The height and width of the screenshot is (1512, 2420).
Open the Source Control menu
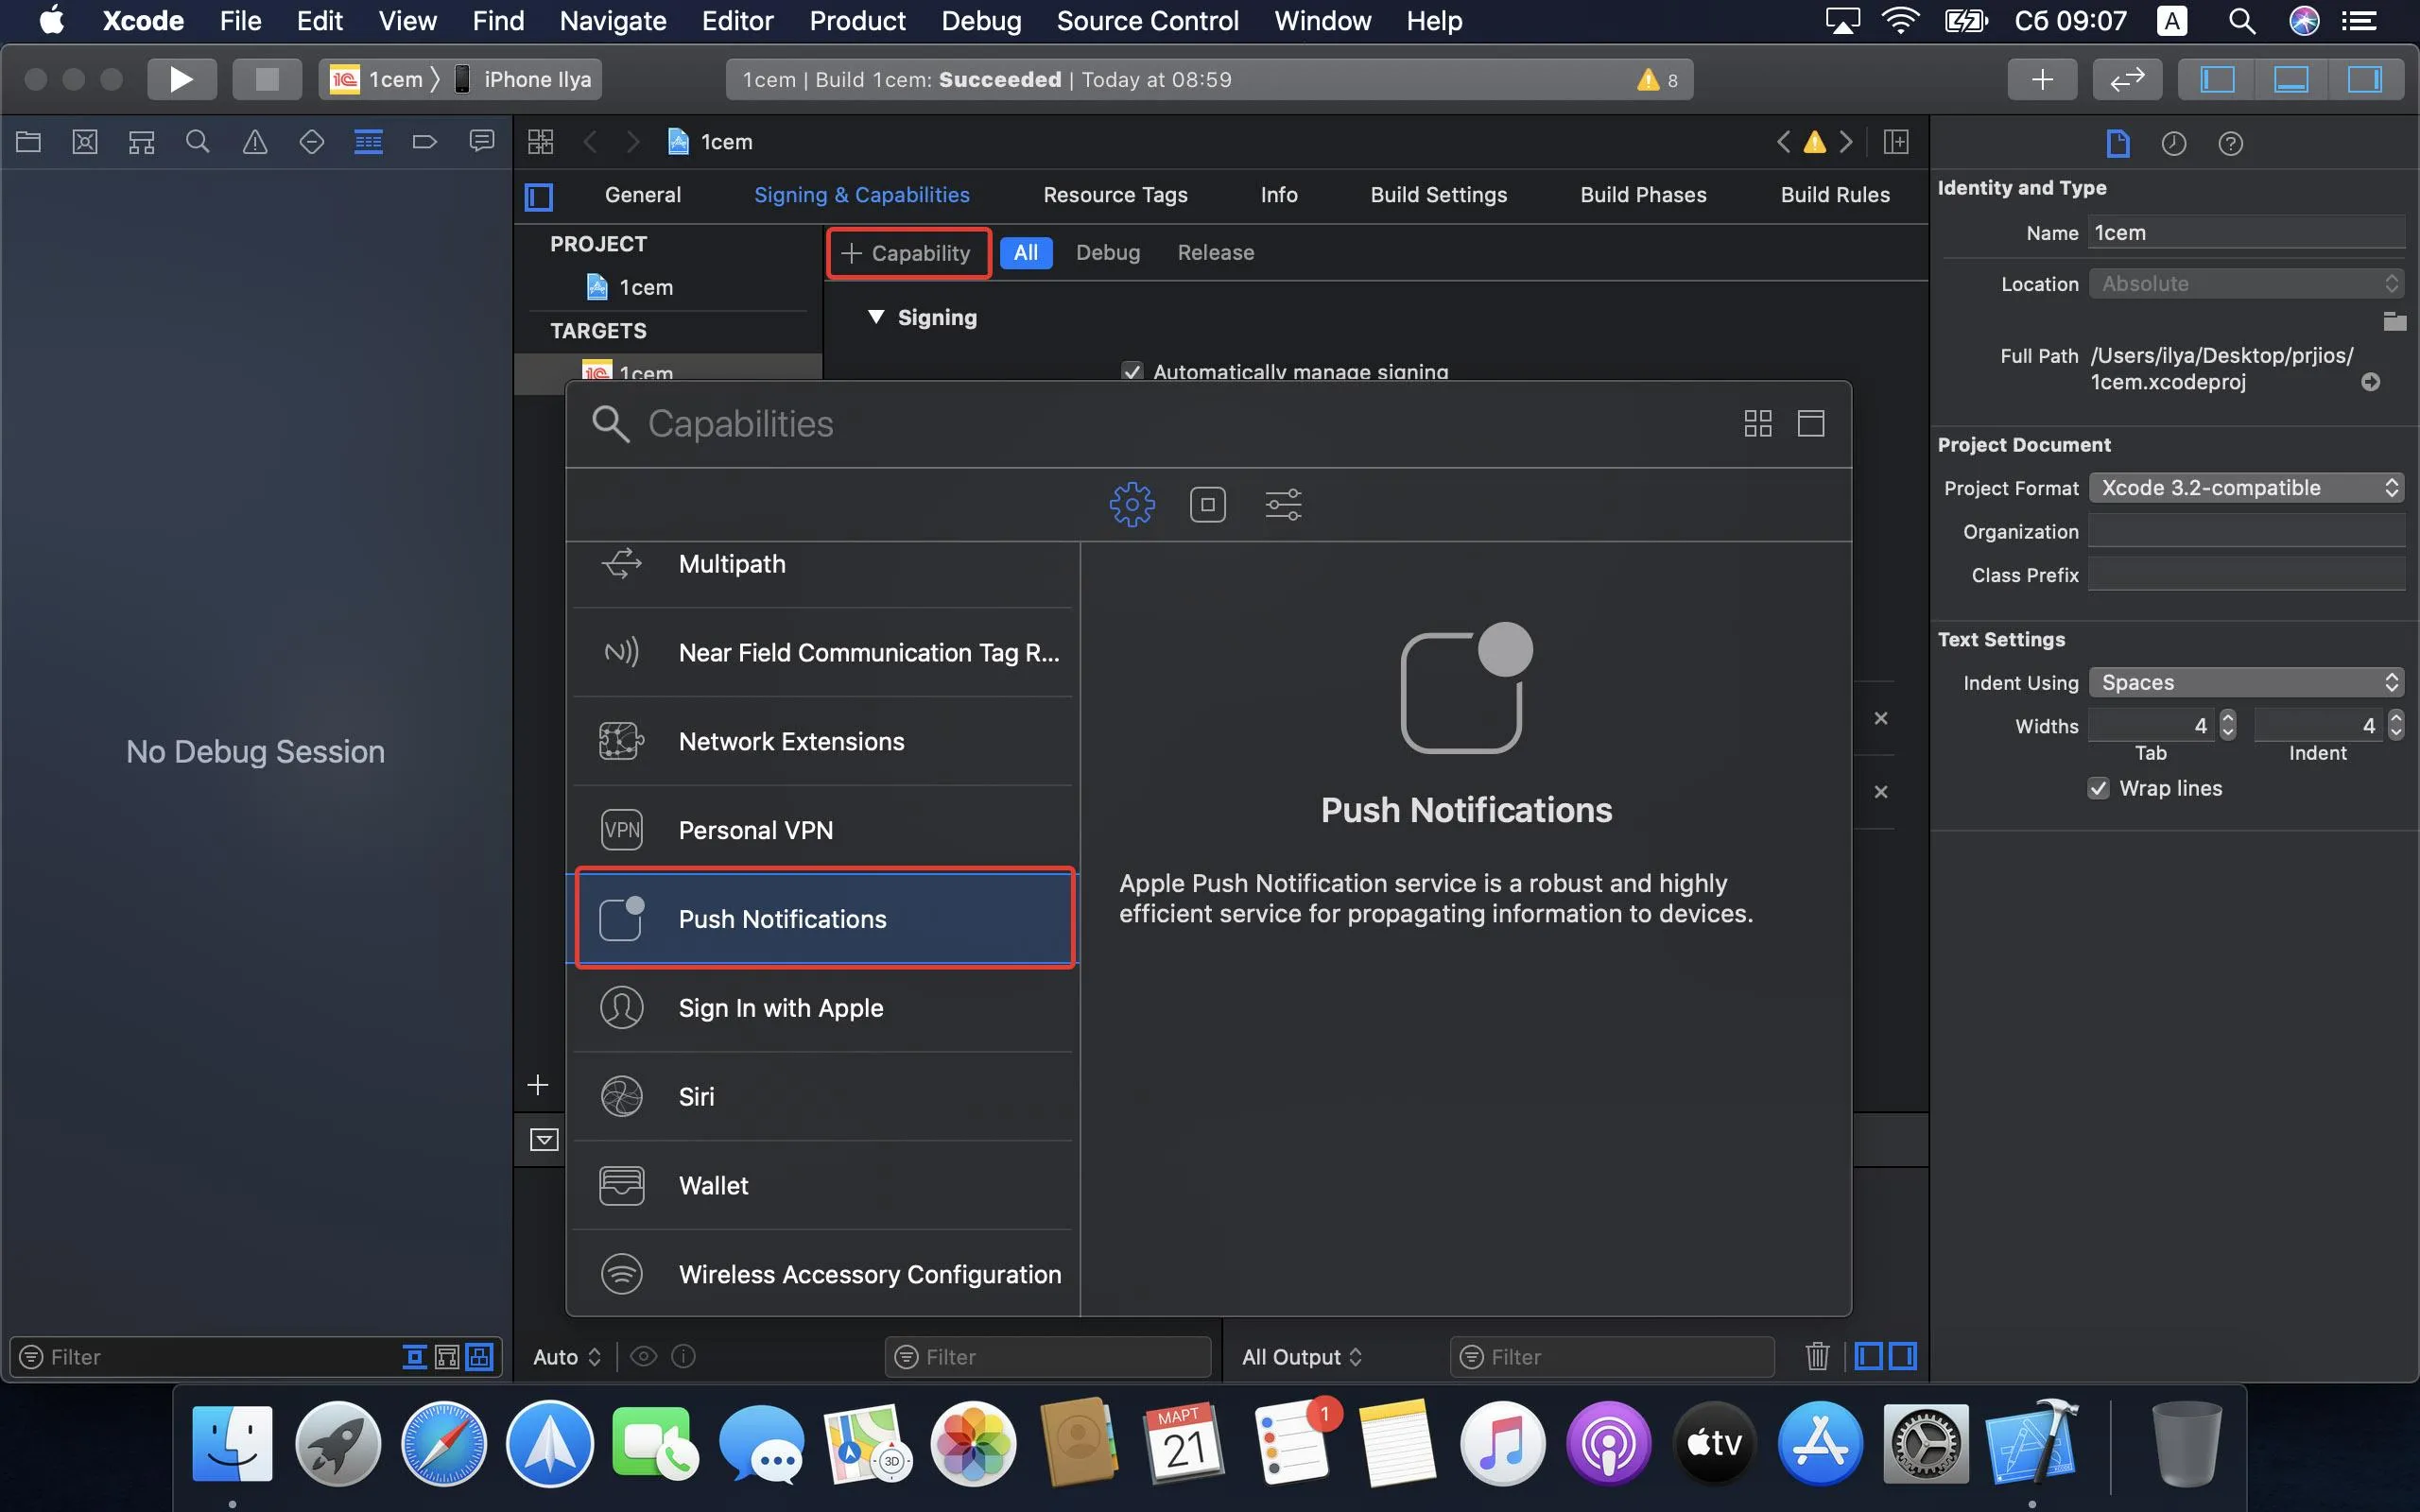click(x=1147, y=20)
